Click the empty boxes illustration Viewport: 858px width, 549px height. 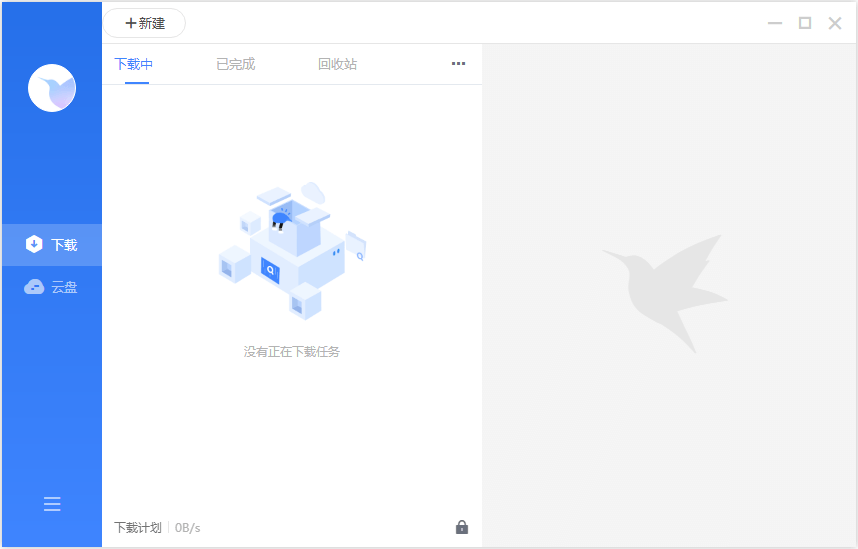coord(292,250)
